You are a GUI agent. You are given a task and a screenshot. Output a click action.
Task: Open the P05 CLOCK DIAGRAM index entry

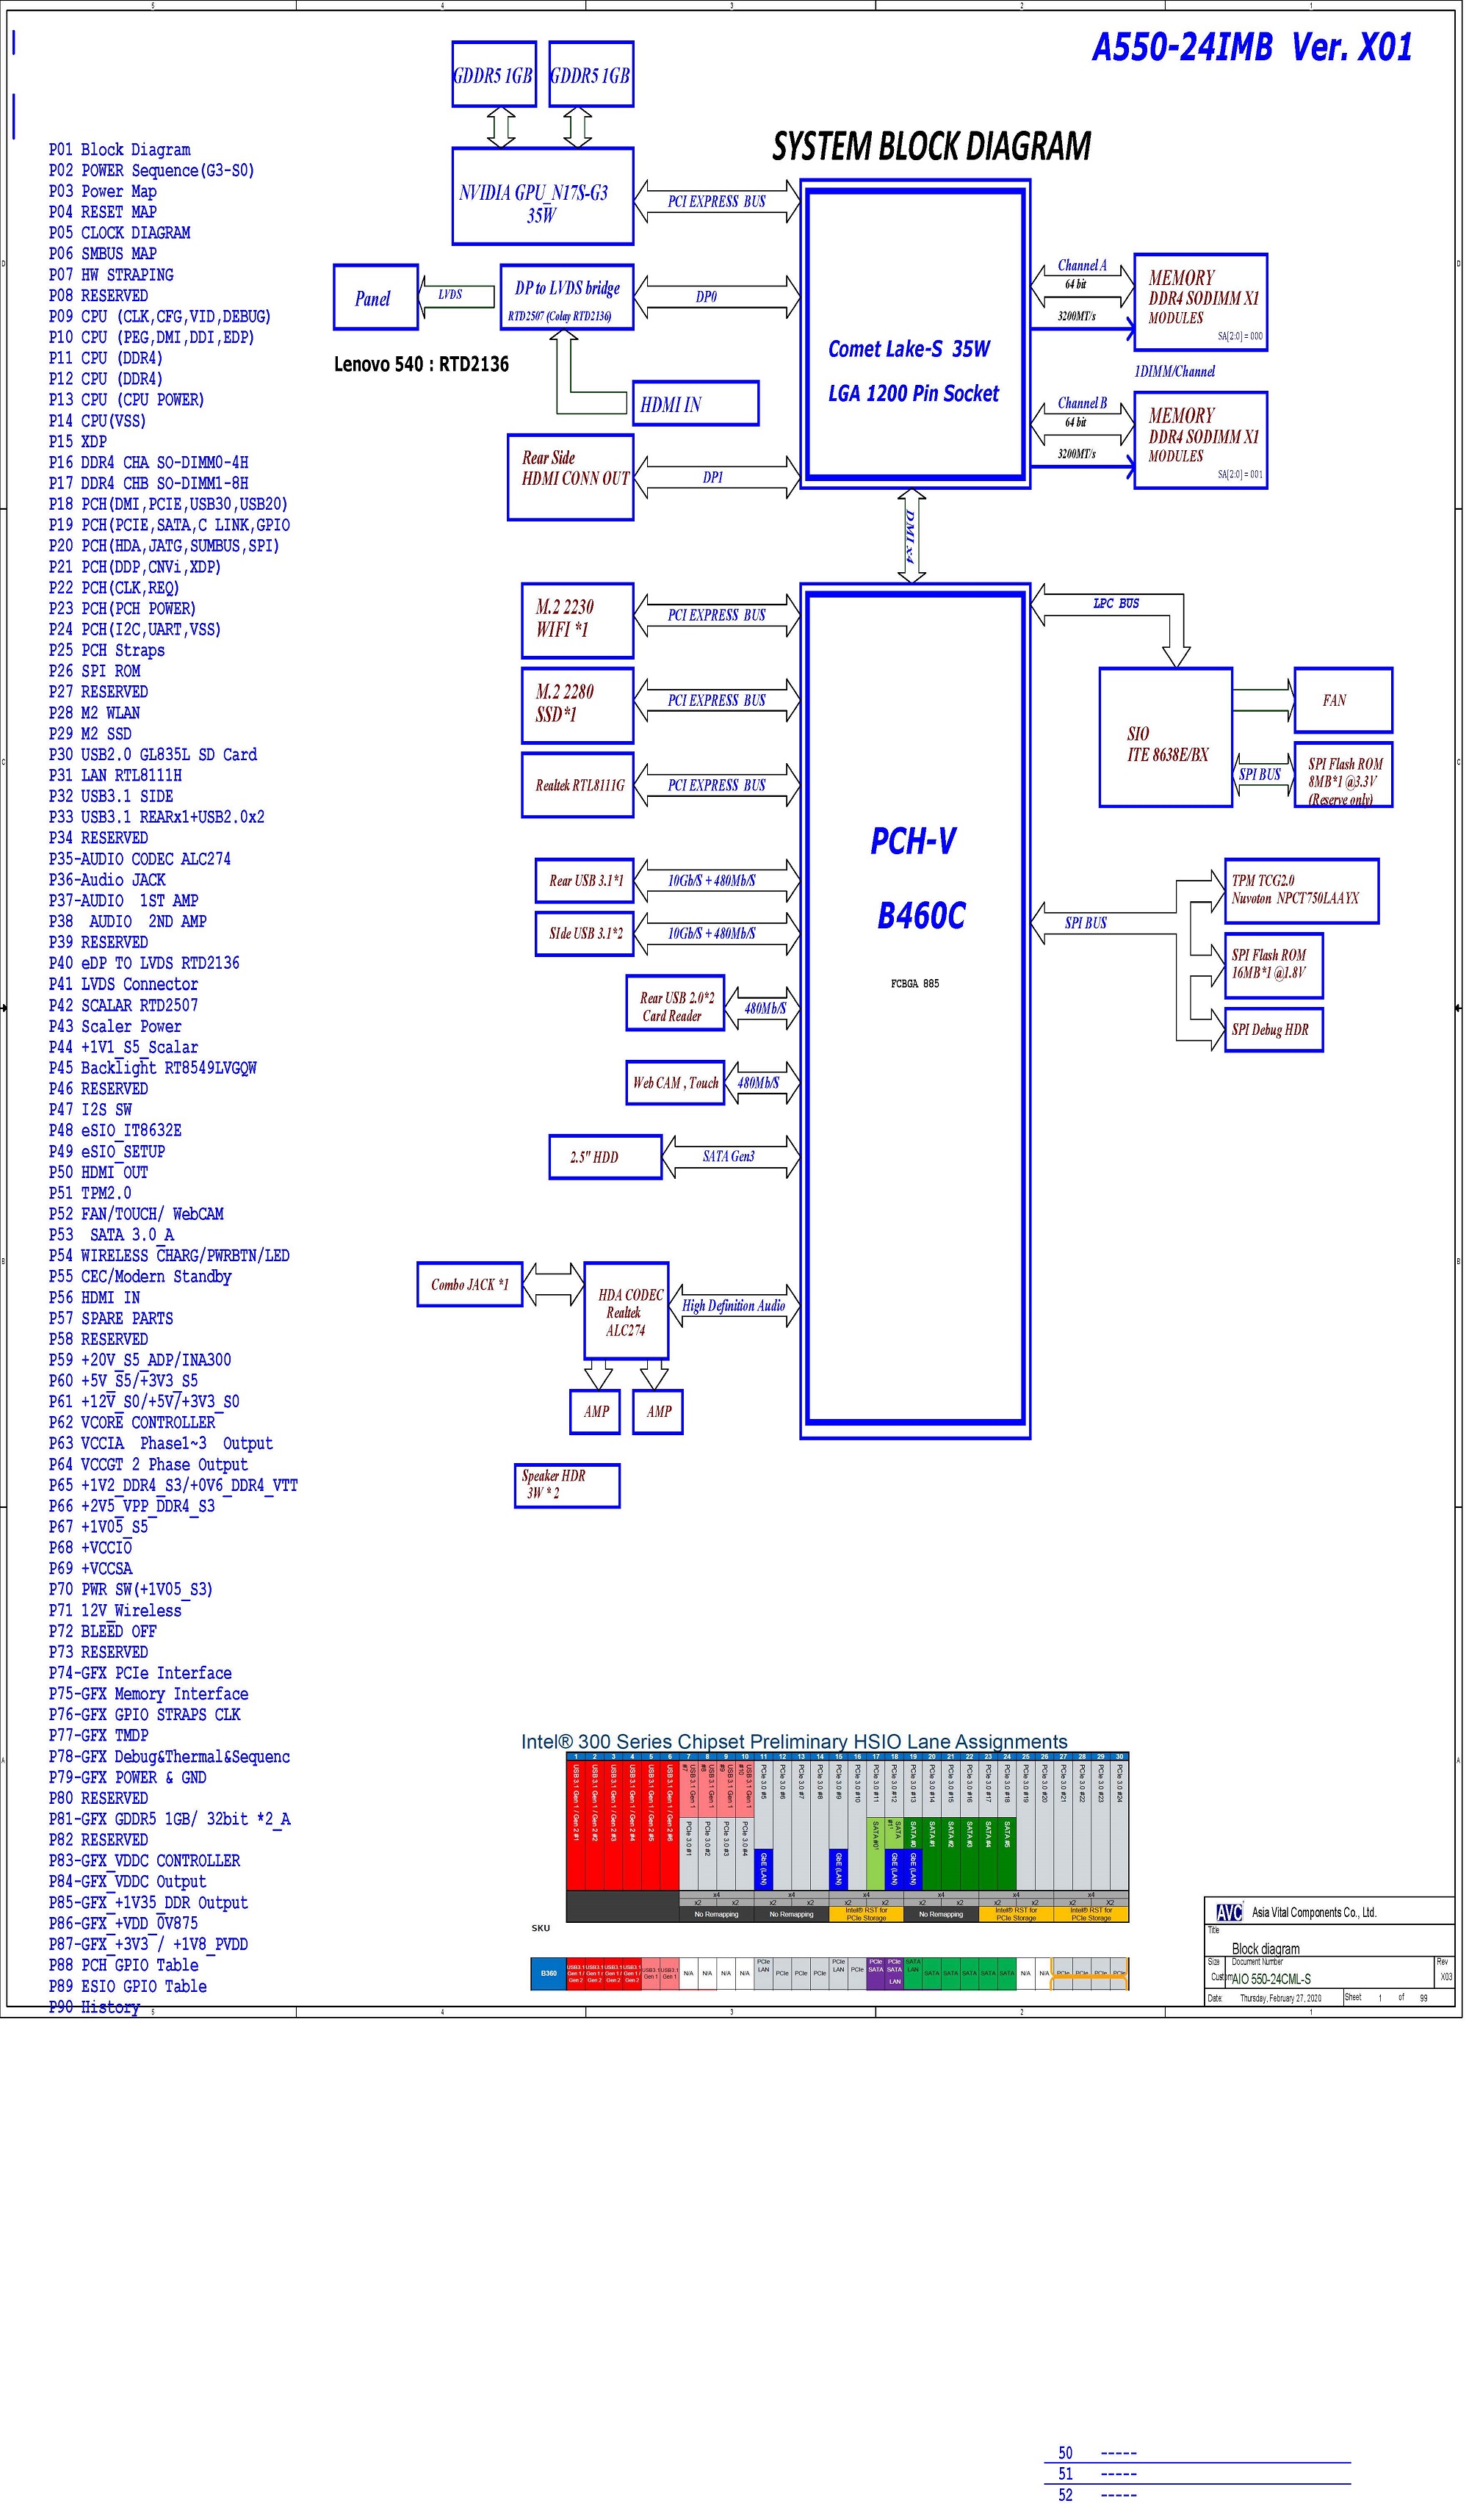(119, 233)
